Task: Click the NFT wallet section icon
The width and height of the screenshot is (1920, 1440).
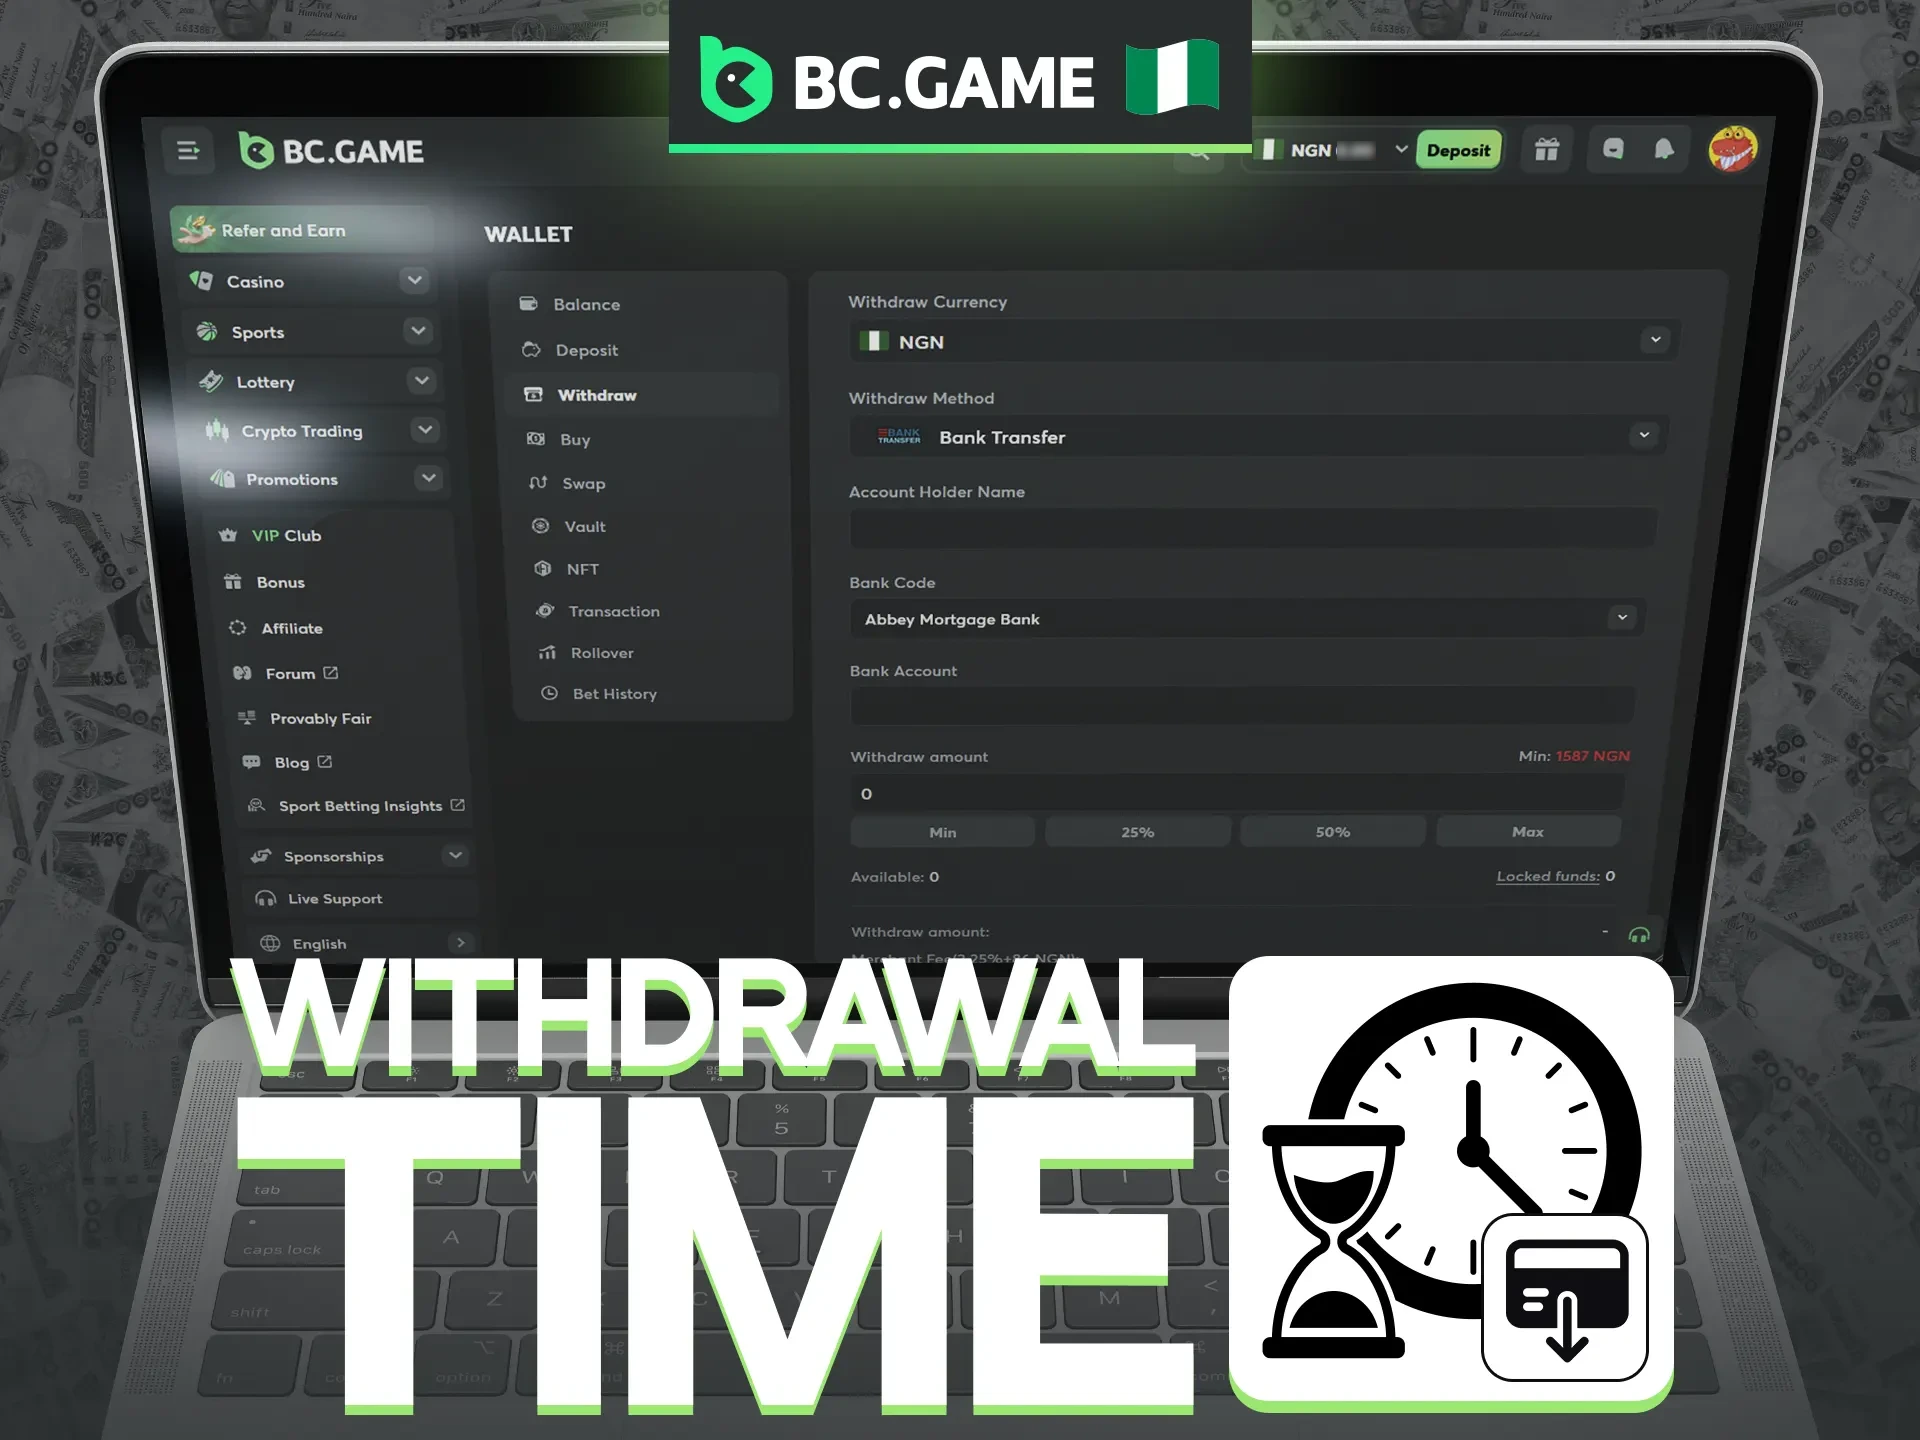Action: [x=543, y=567]
